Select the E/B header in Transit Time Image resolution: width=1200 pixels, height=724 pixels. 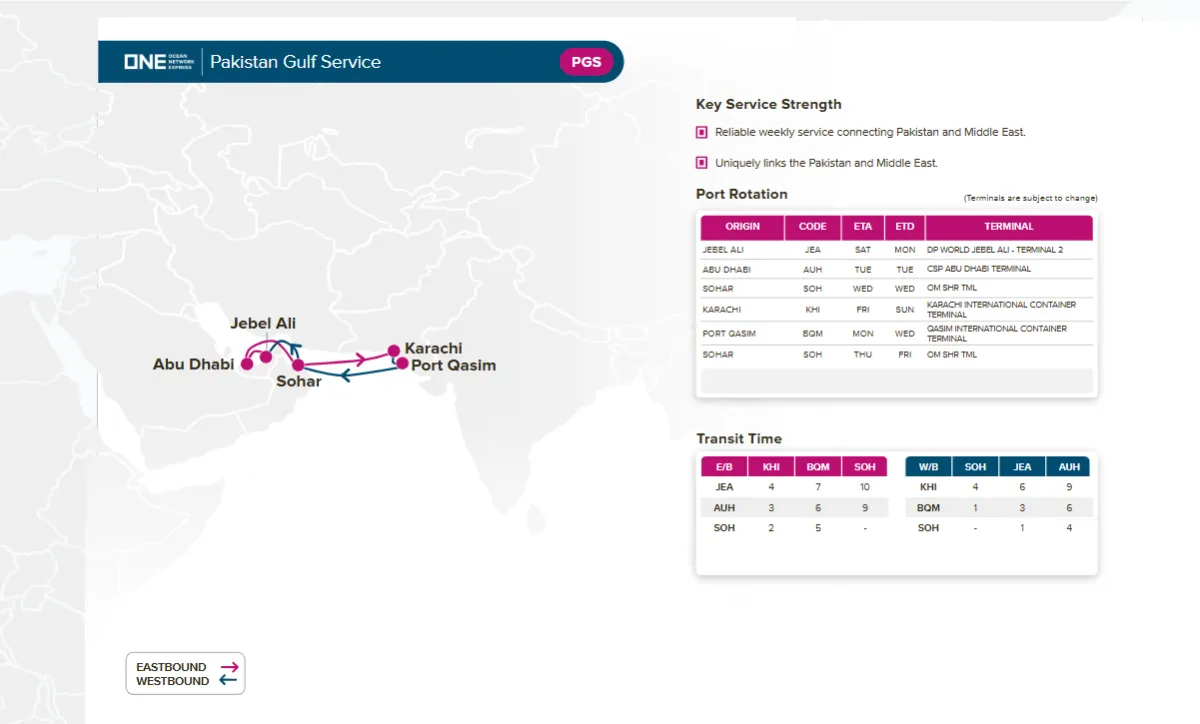click(724, 467)
